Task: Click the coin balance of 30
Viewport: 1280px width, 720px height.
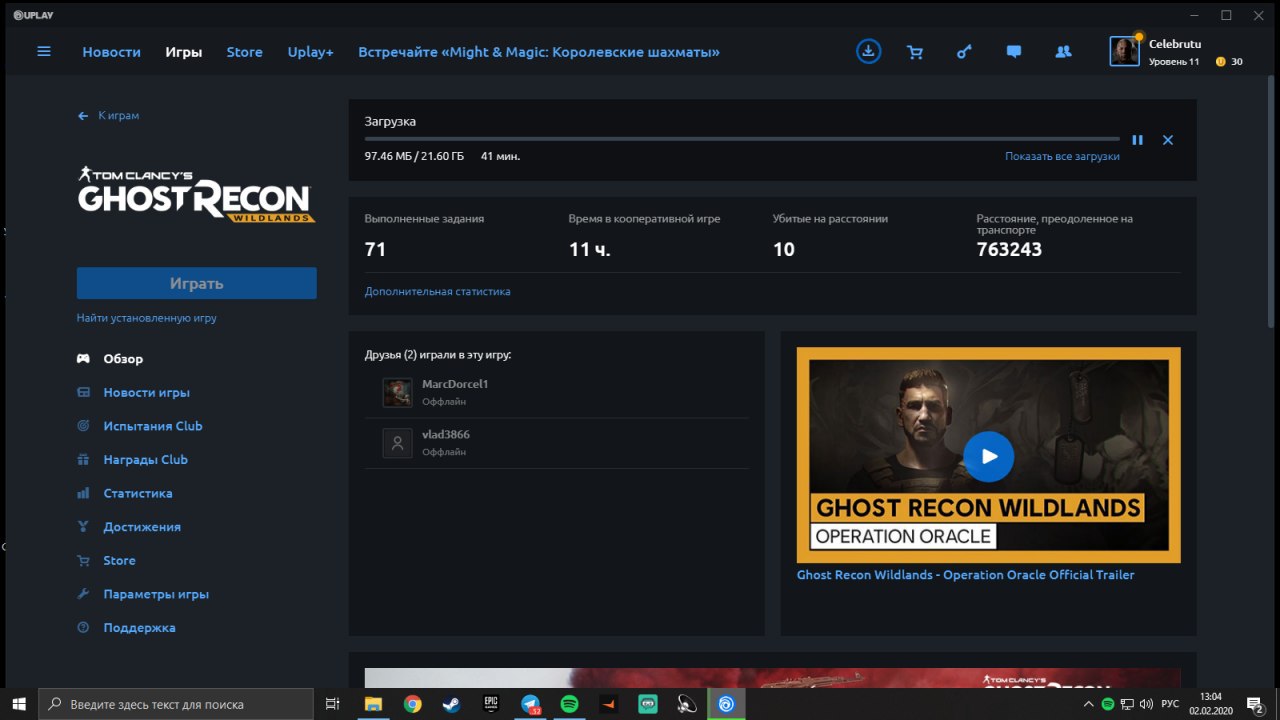Action: [1229, 62]
